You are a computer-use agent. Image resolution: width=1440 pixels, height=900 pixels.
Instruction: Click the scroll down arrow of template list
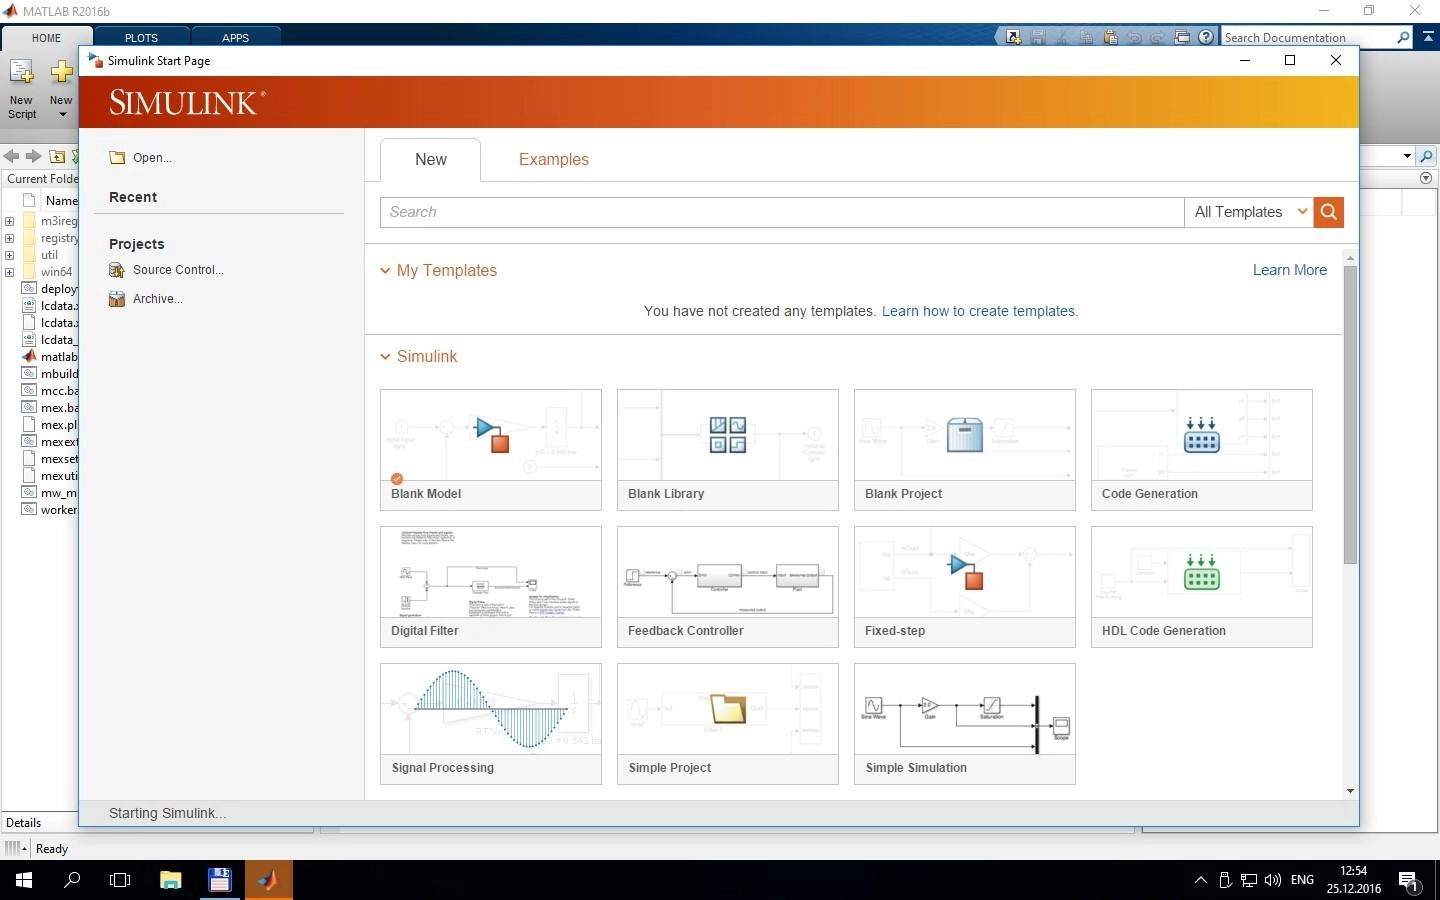(x=1350, y=791)
